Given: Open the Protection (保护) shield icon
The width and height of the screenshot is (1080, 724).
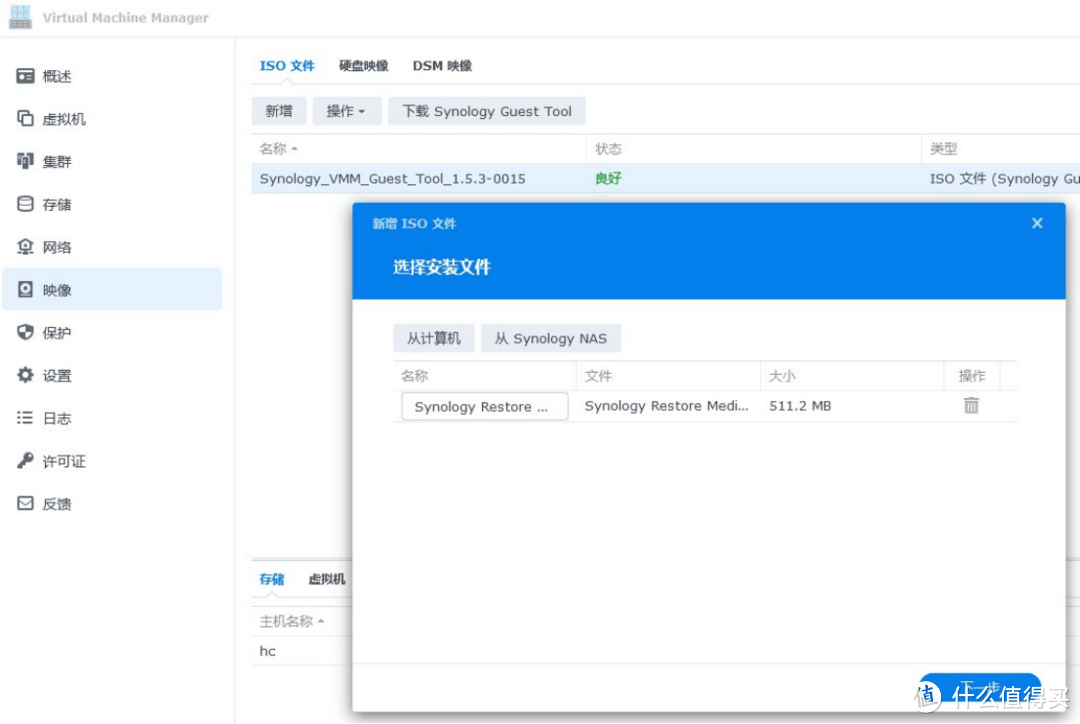Looking at the screenshot, I should coord(26,332).
